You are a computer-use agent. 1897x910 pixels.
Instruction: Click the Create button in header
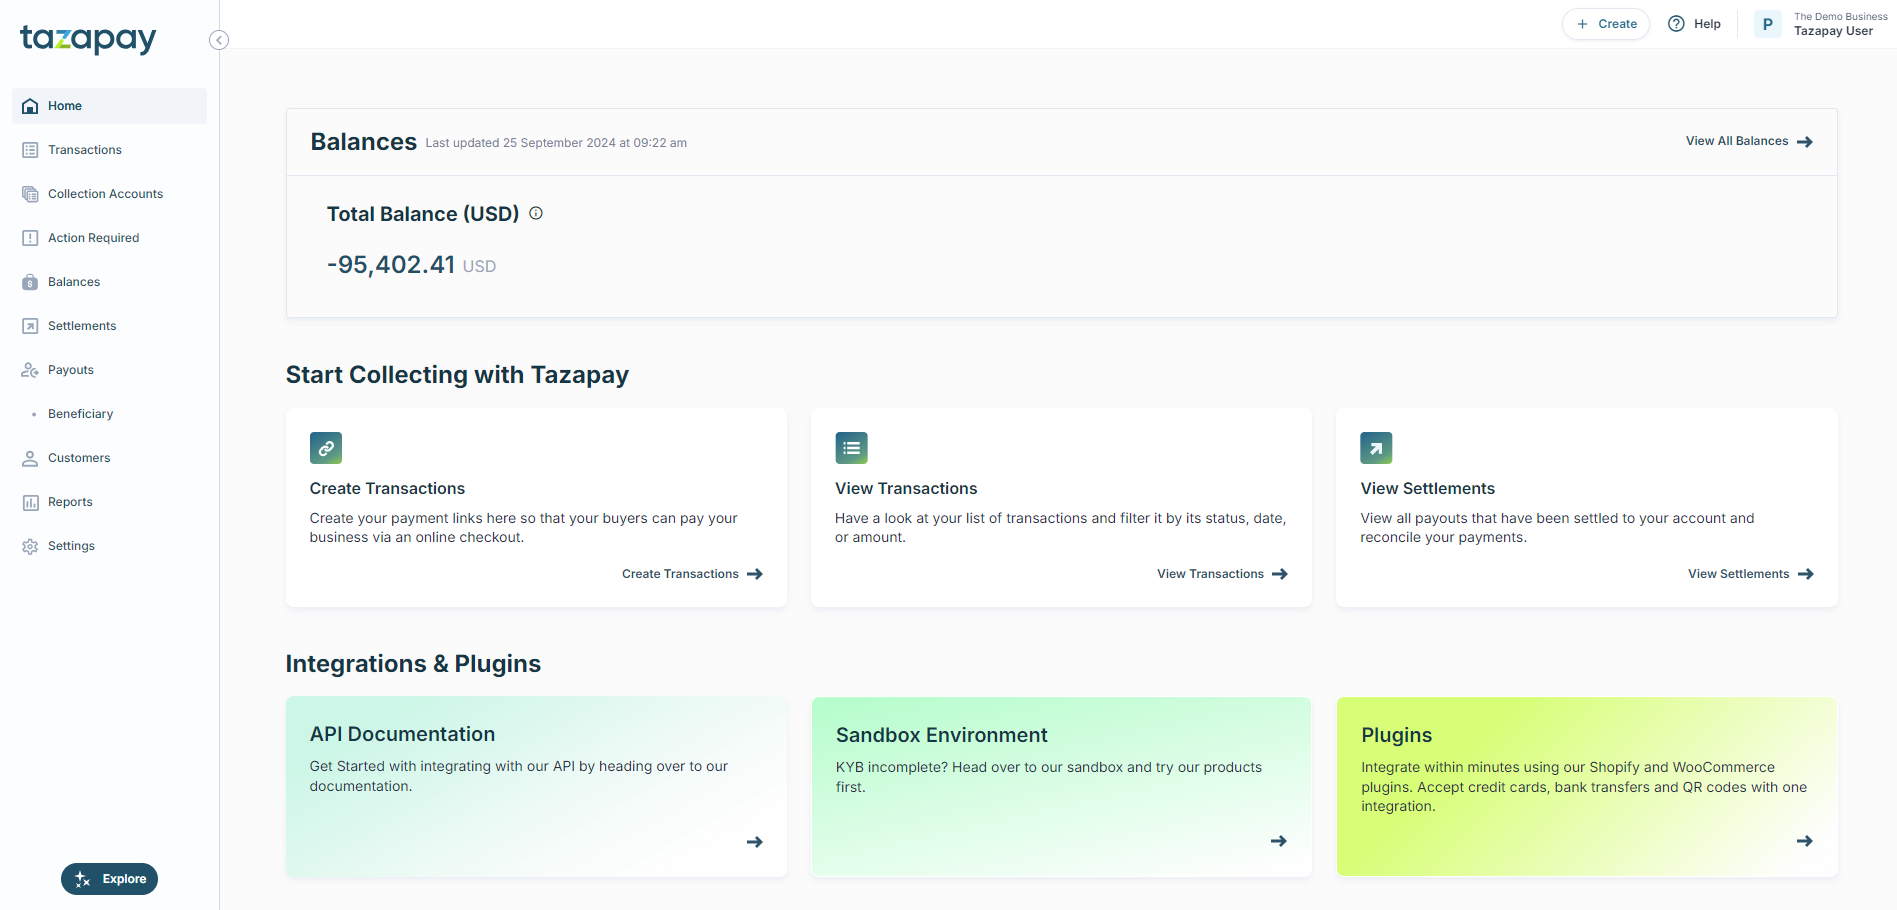1606,24
